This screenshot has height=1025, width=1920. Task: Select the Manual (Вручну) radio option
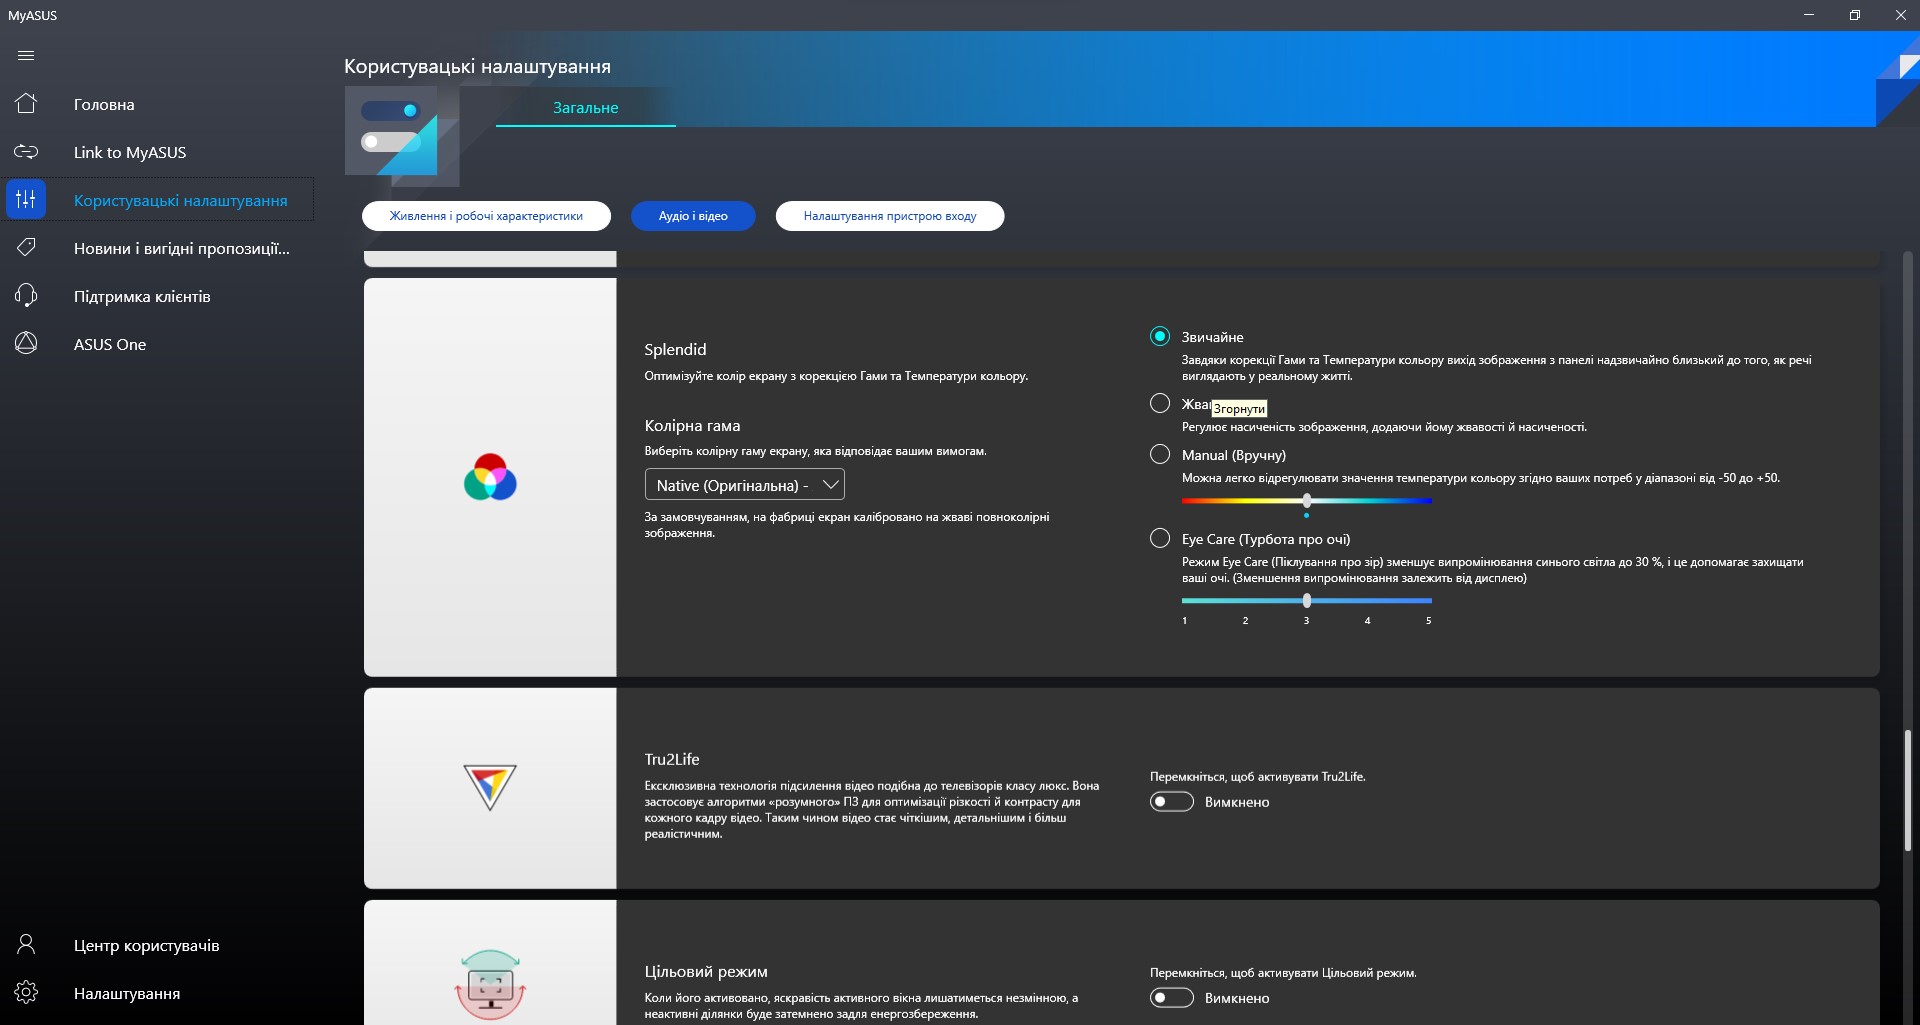pyautogui.click(x=1160, y=454)
